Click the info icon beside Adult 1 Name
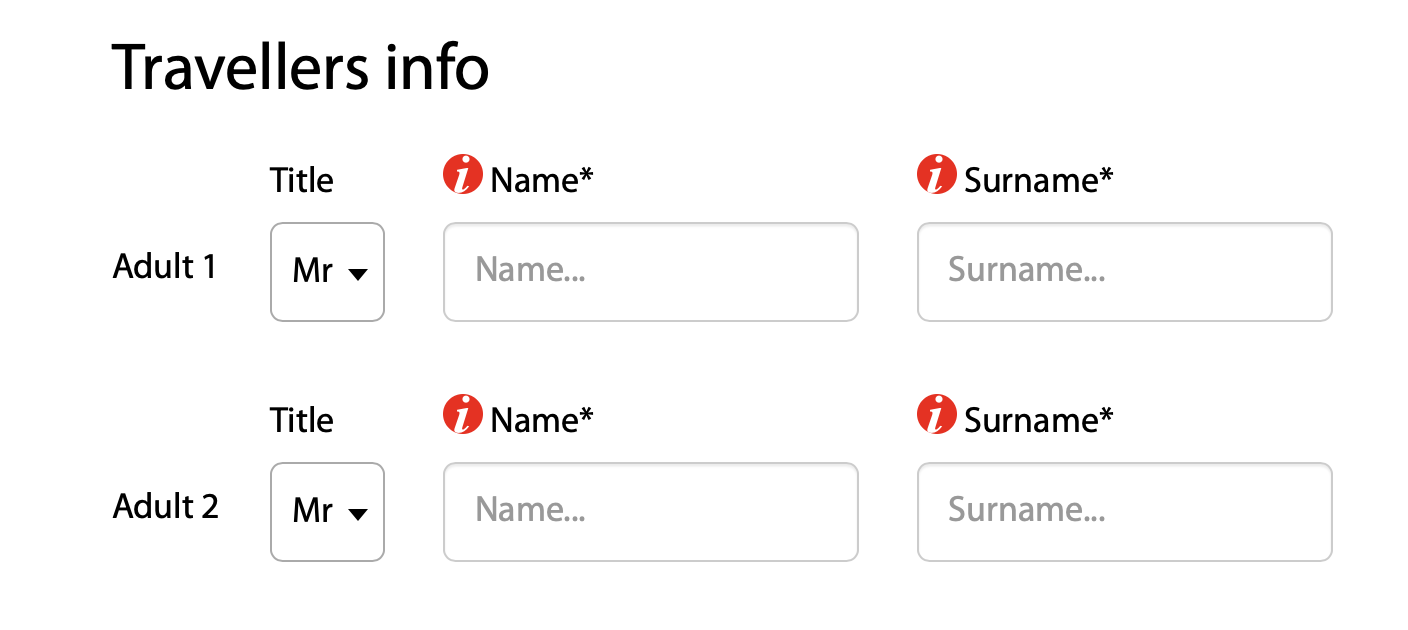This screenshot has width=1408, height=630. pyautogui.click(x=463, y=175)
